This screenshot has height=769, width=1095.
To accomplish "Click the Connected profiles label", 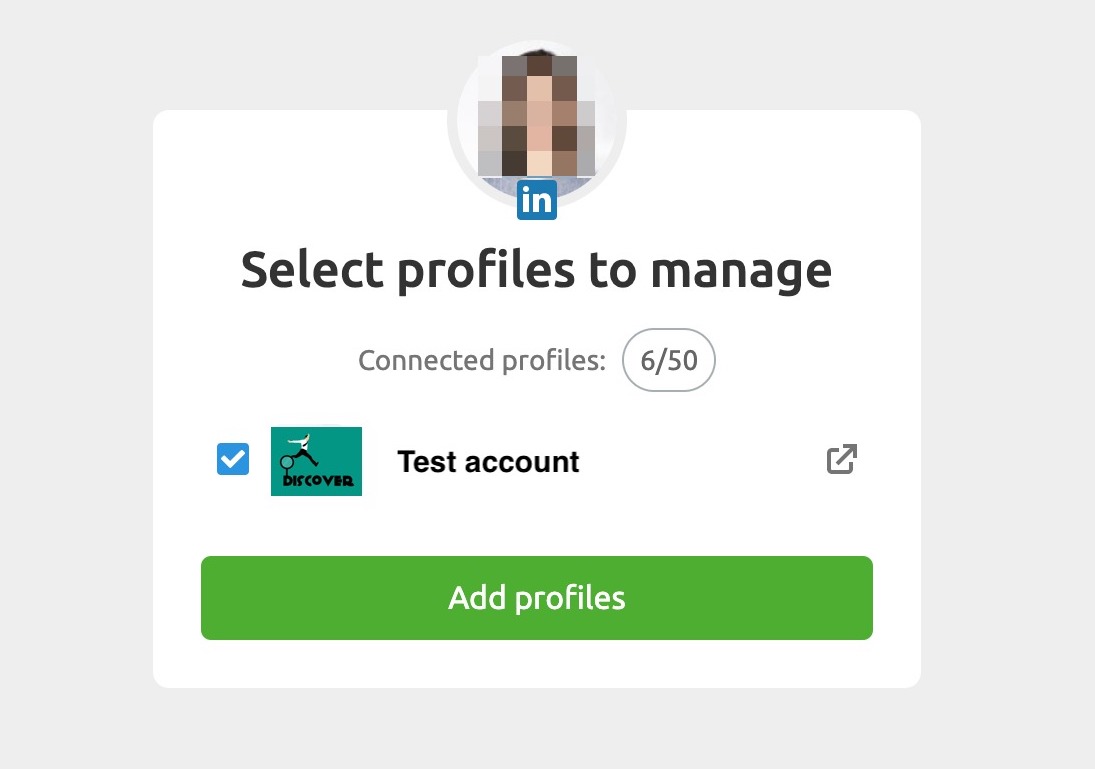I will (x=482, y=360).
